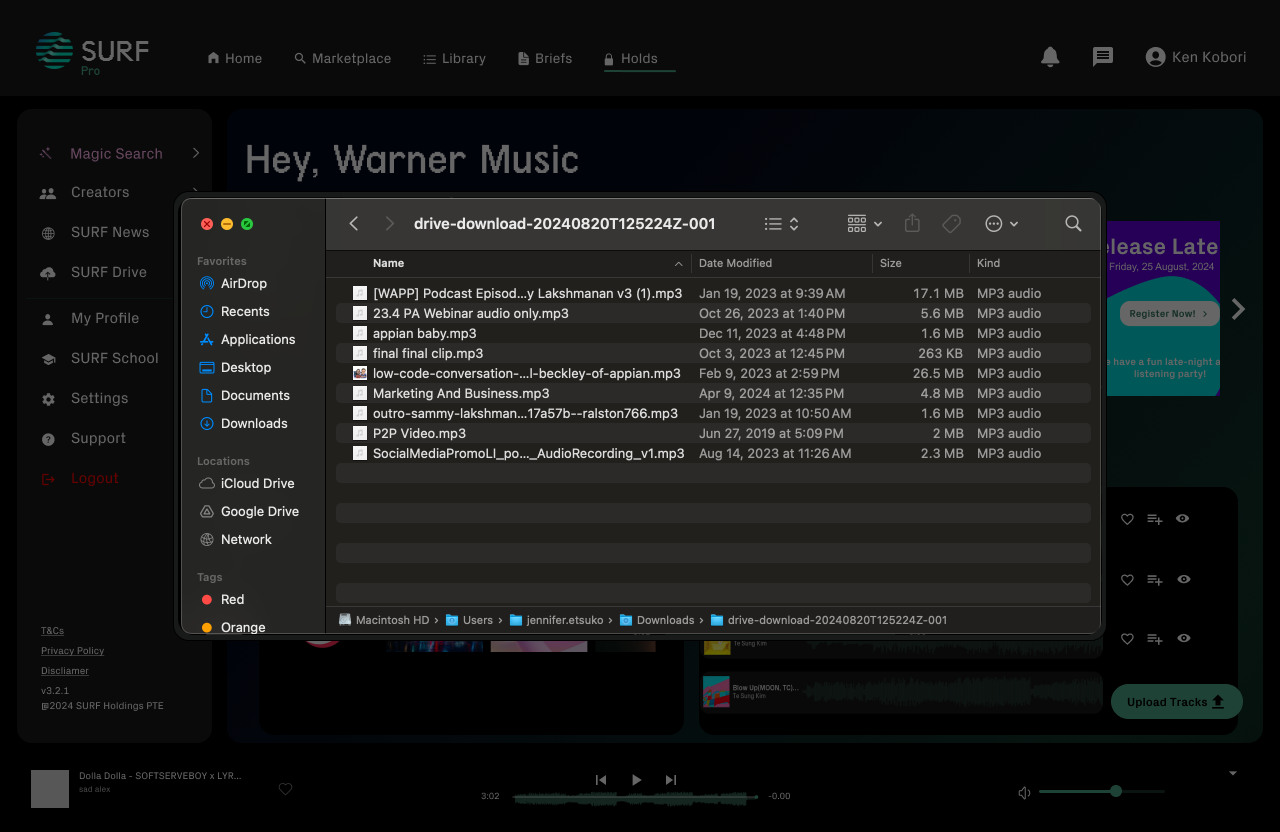The image size is (1280, 832).
Task: Open Briefs tab
Action: click(545, 58)
